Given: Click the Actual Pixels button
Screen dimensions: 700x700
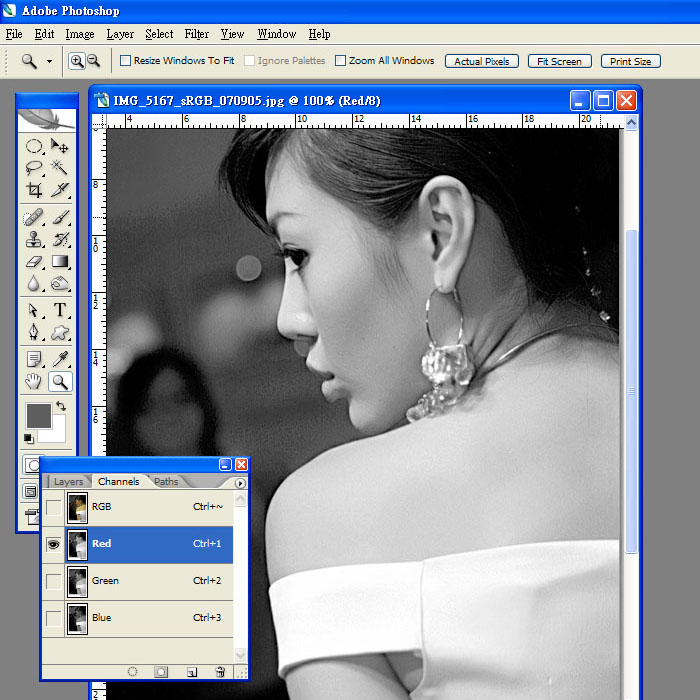Looking at the screenshot, I should 481,61.
